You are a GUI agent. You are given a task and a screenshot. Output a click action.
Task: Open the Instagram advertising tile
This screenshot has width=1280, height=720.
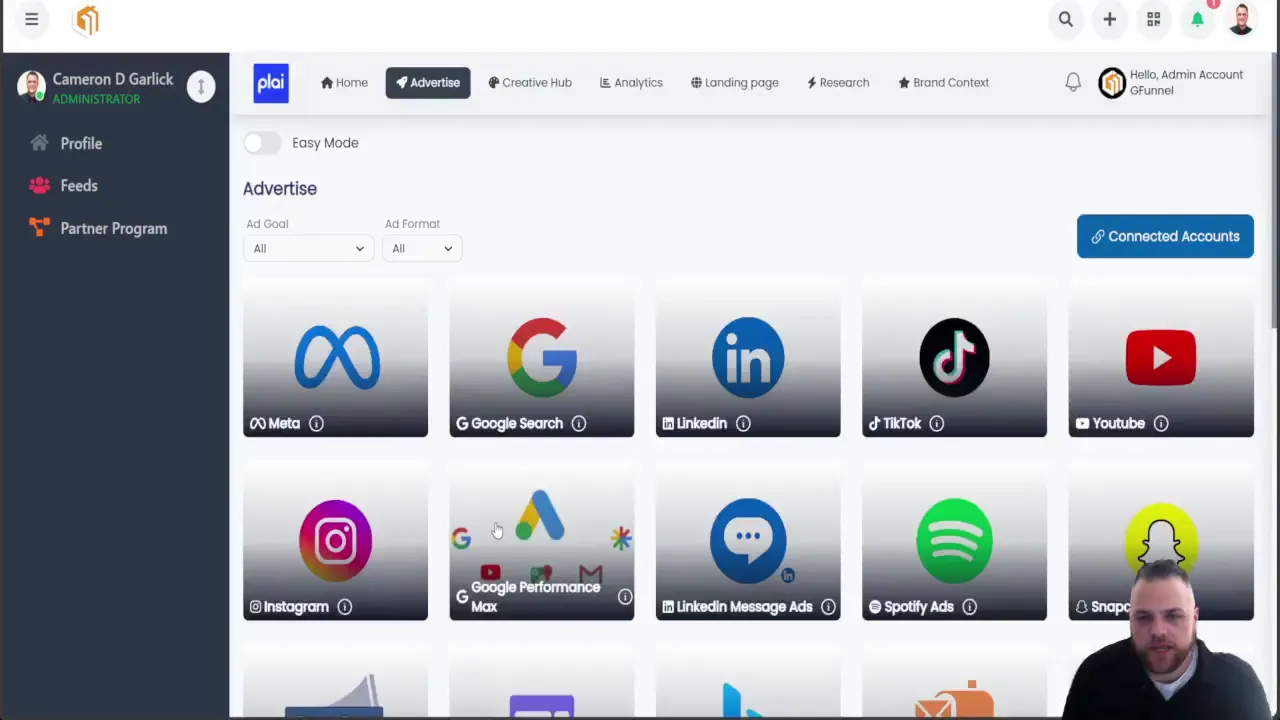[x=335, y=540]
